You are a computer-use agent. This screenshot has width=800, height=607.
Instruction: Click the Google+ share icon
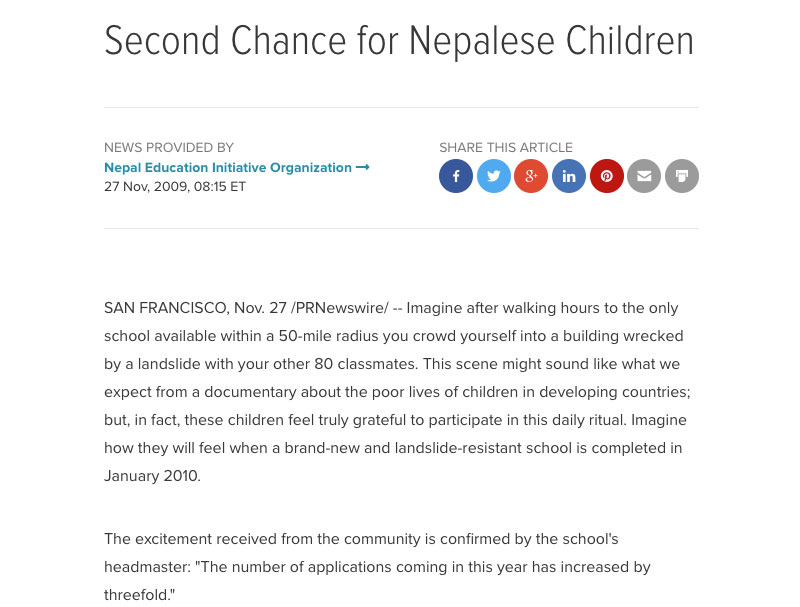[x=531, y=176]
